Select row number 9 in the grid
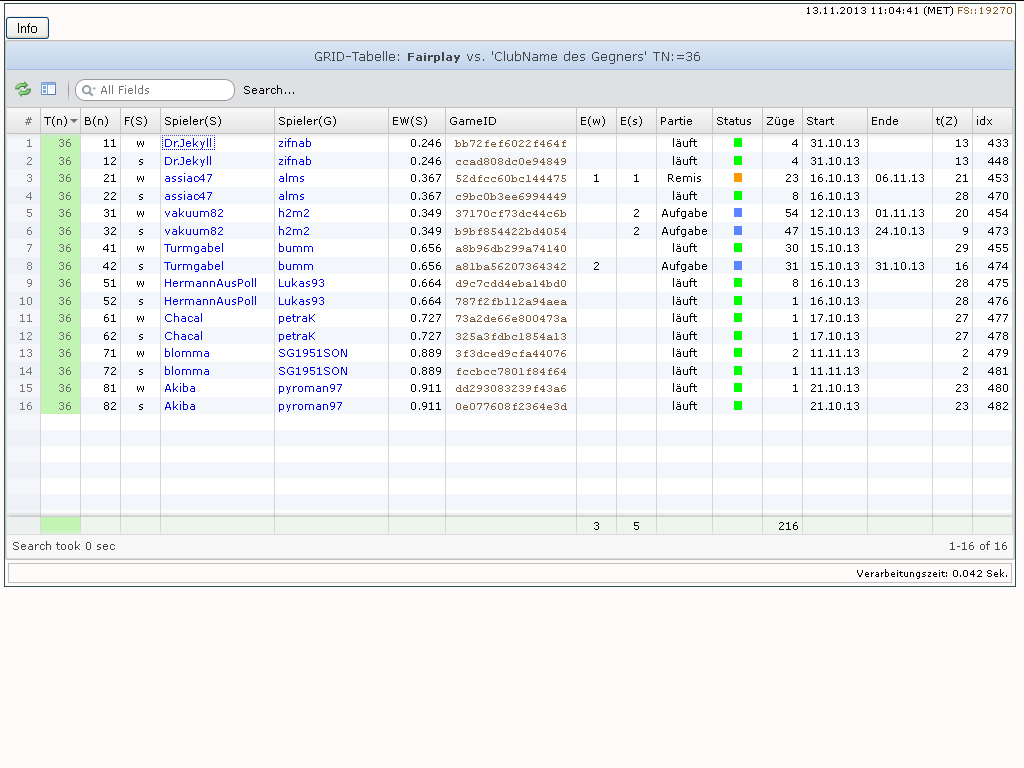The height and width of the screenshot is (768, 1024). (25, 283)
